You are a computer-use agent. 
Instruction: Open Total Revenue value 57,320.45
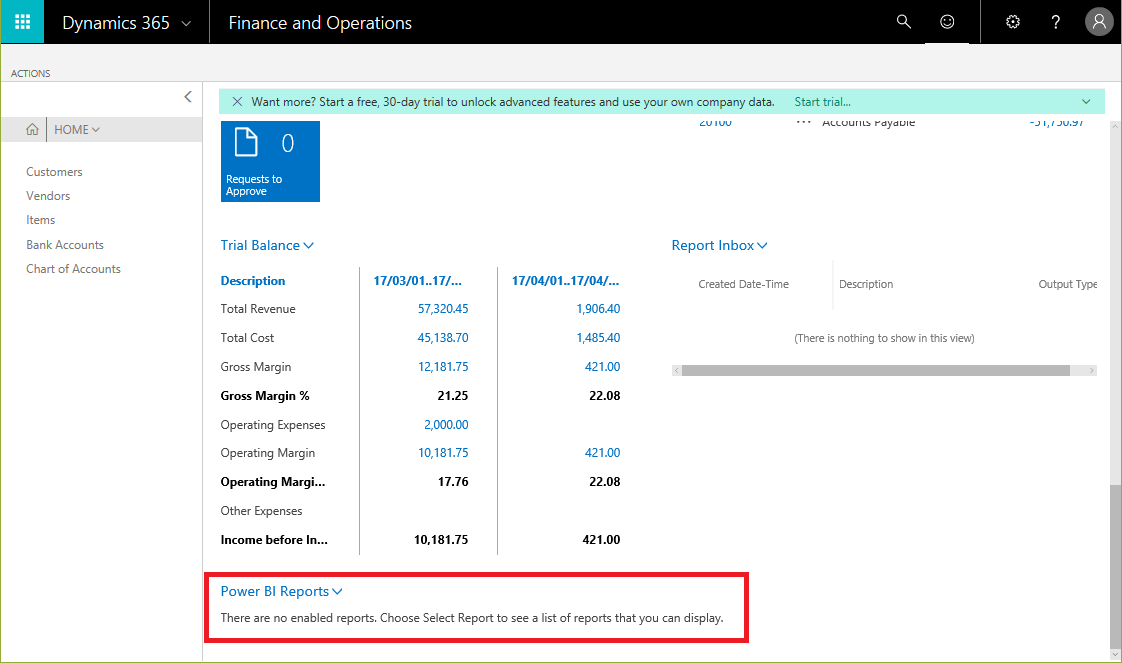click(443, 309)
